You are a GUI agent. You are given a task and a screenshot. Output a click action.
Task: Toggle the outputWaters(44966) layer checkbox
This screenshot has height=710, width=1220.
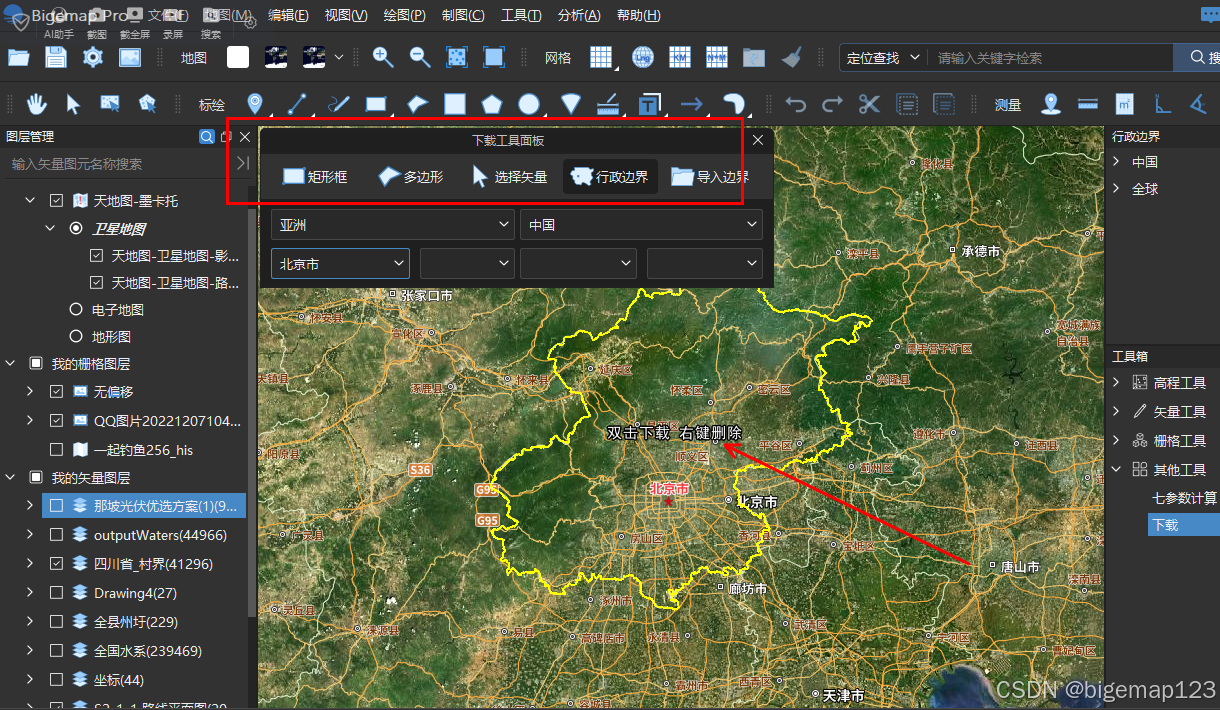pos(57,535)
